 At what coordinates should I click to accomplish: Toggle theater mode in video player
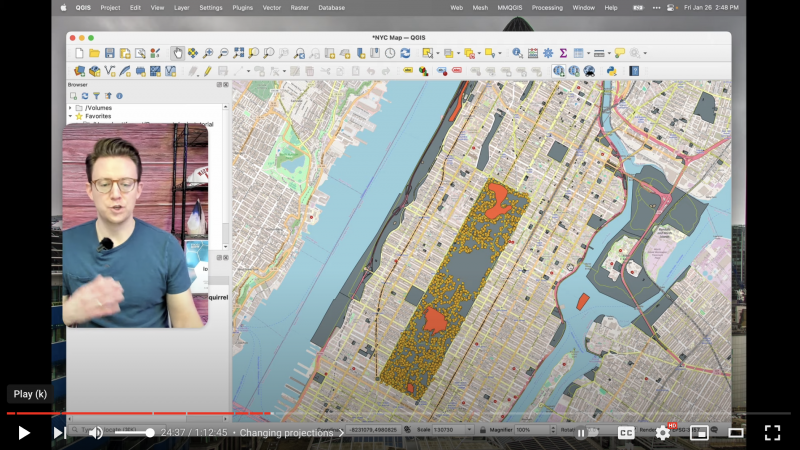click(x=736, y=433)
